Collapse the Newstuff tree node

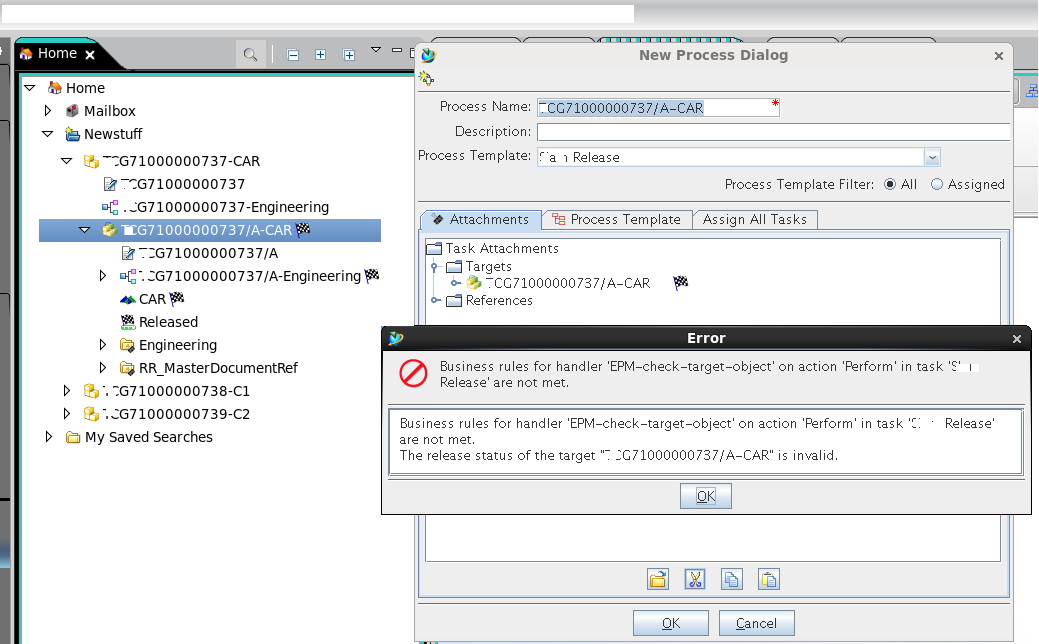click(45, 134)
